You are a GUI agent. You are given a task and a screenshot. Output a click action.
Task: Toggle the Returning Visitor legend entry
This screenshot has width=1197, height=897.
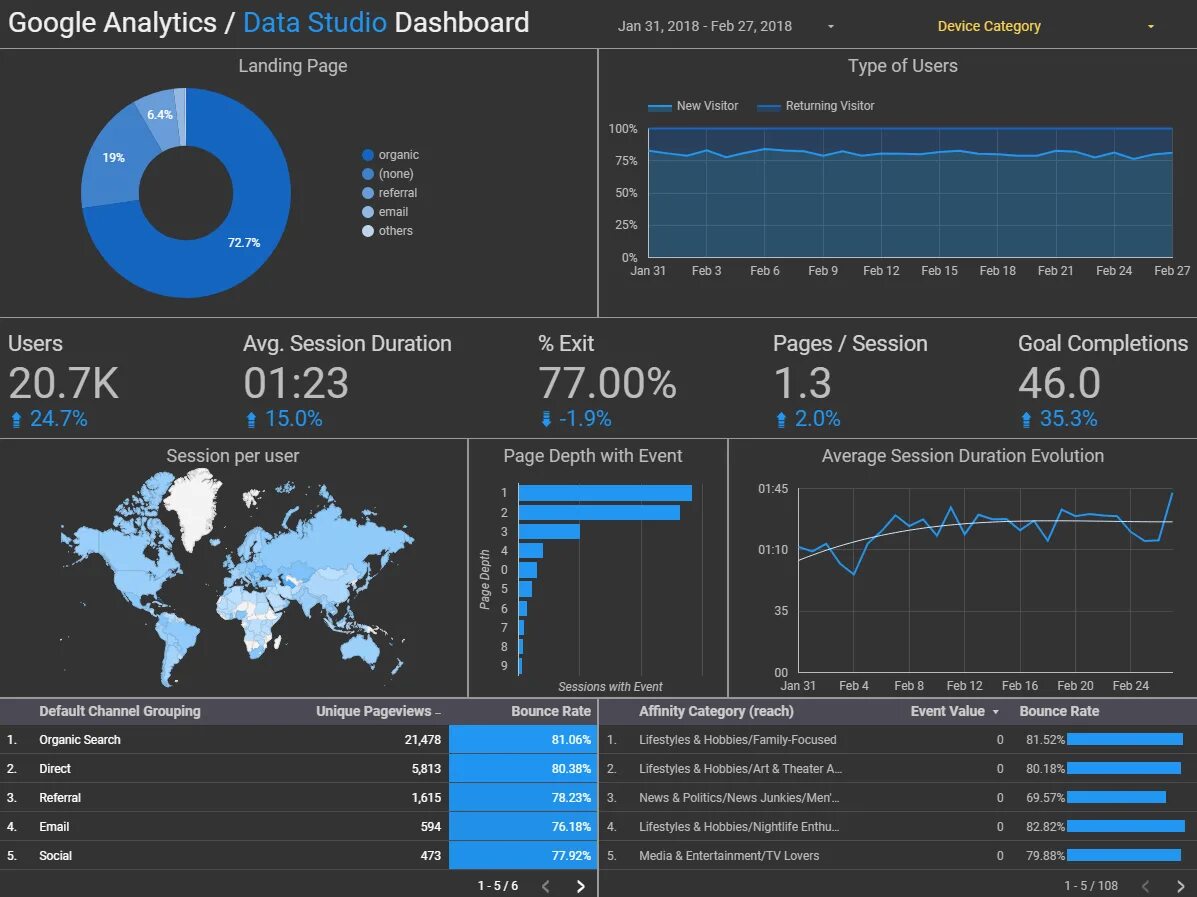pos(815,106)
